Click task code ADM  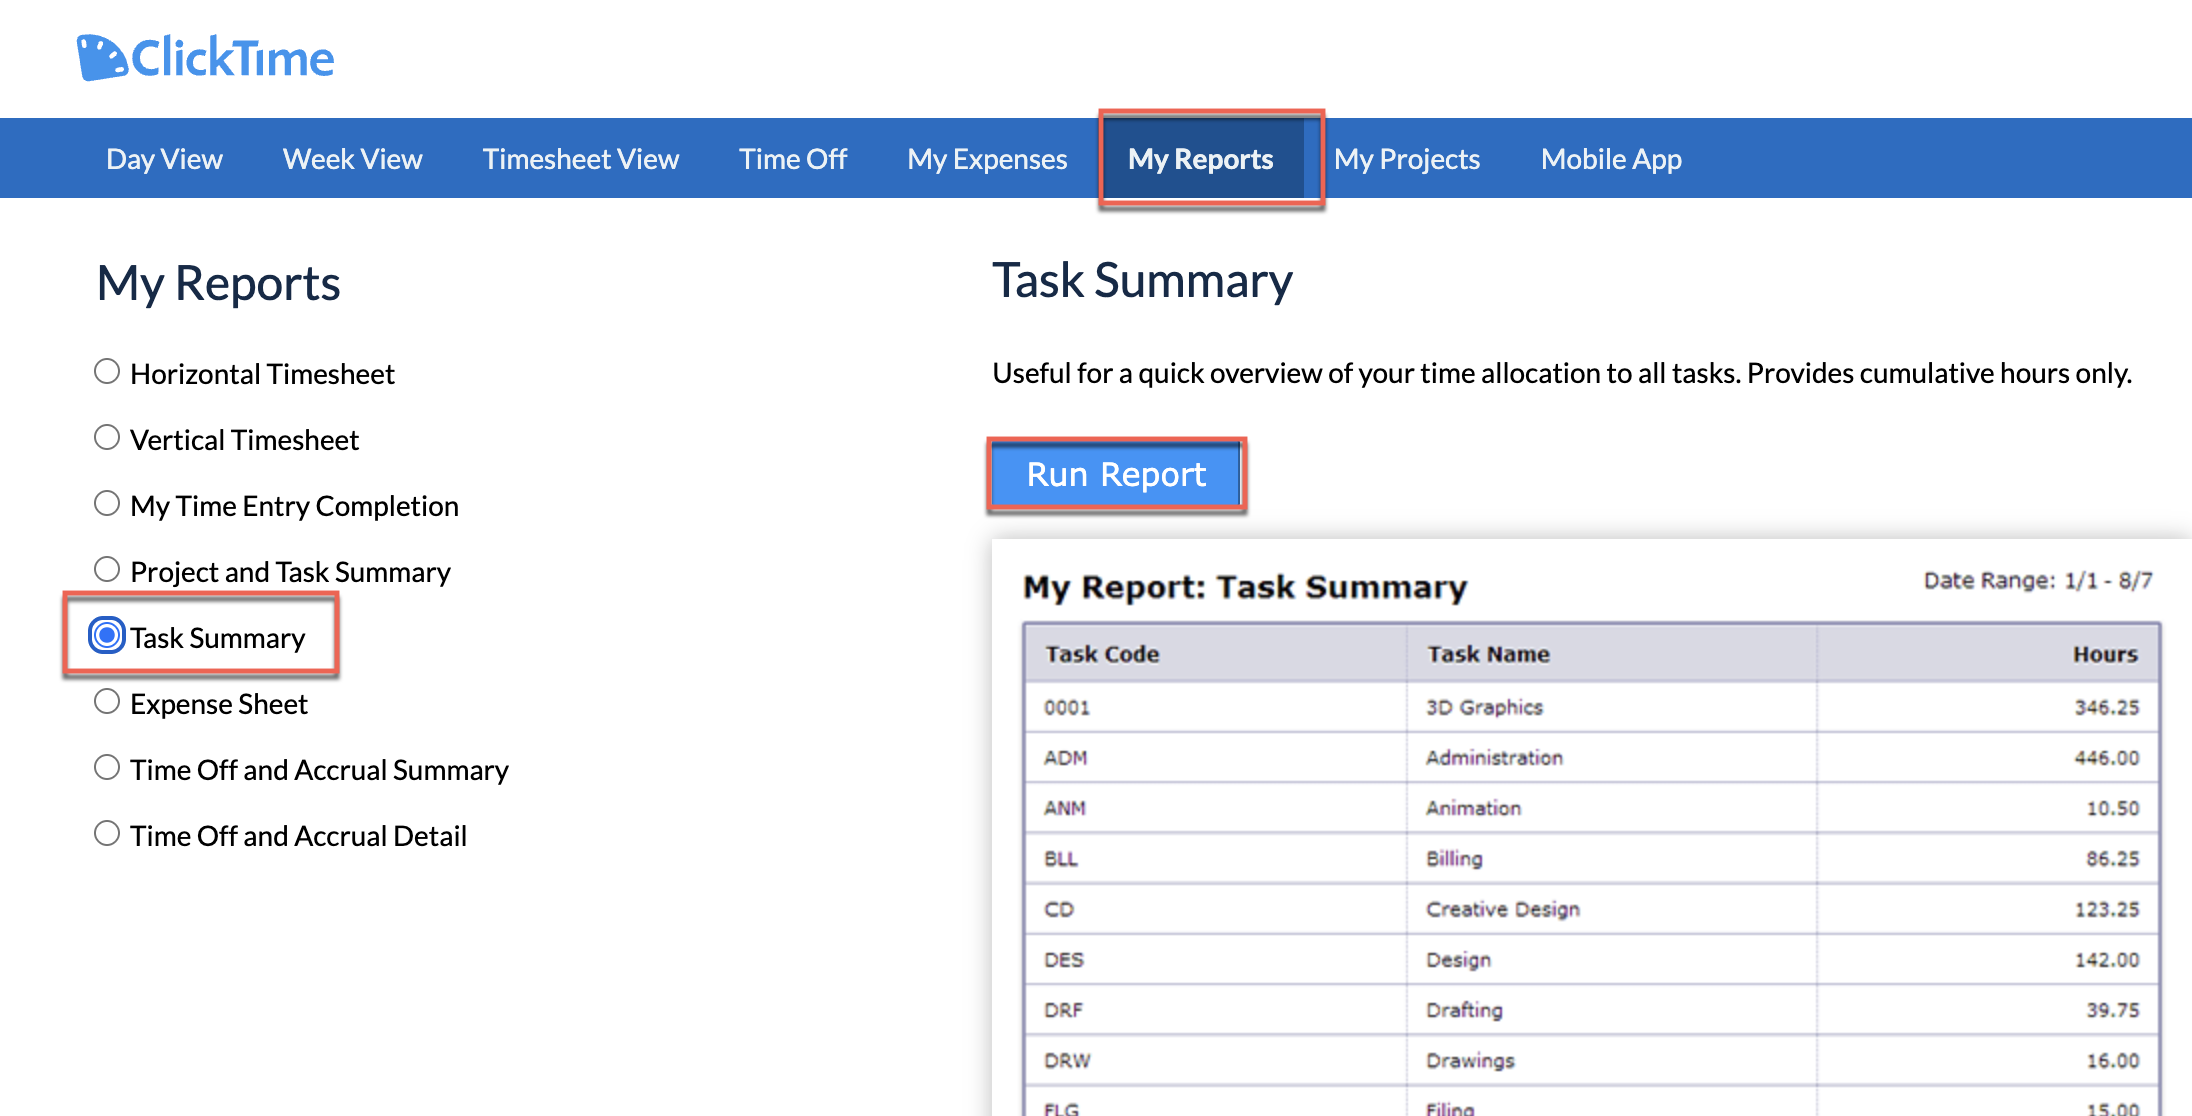coord(1066,758)
